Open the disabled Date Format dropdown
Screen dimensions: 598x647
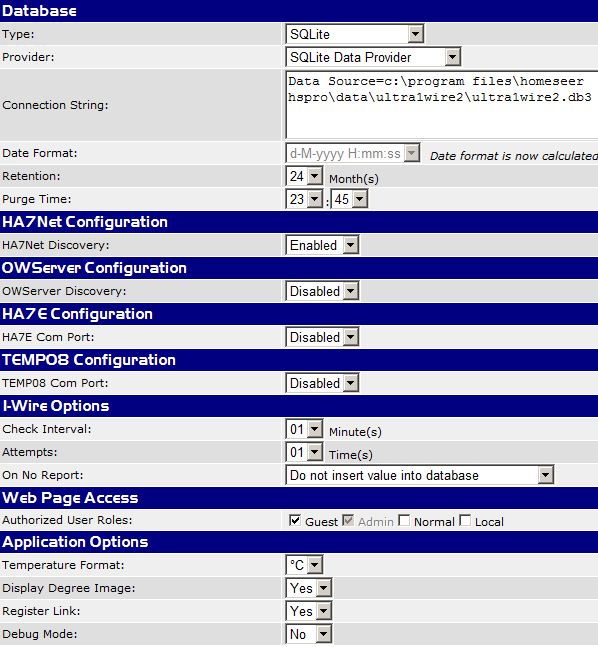tap(352, 153)
